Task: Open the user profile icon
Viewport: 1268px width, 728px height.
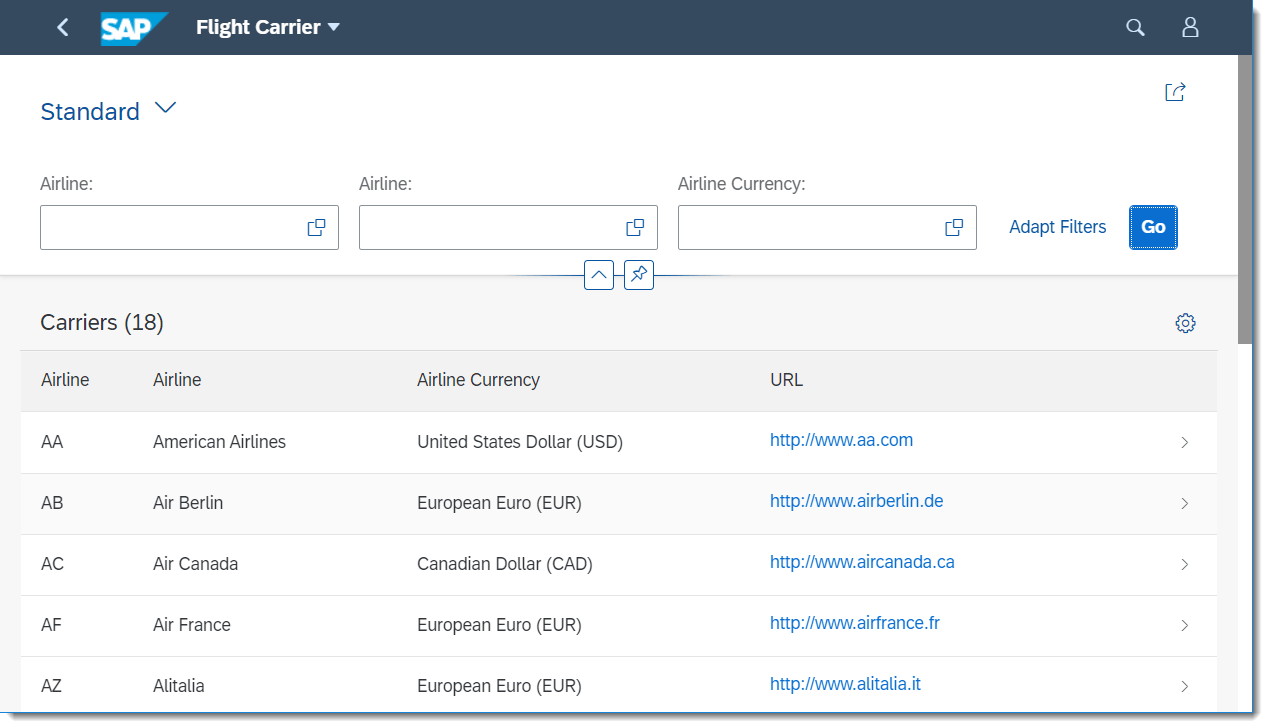Action: pos(1190,28)
